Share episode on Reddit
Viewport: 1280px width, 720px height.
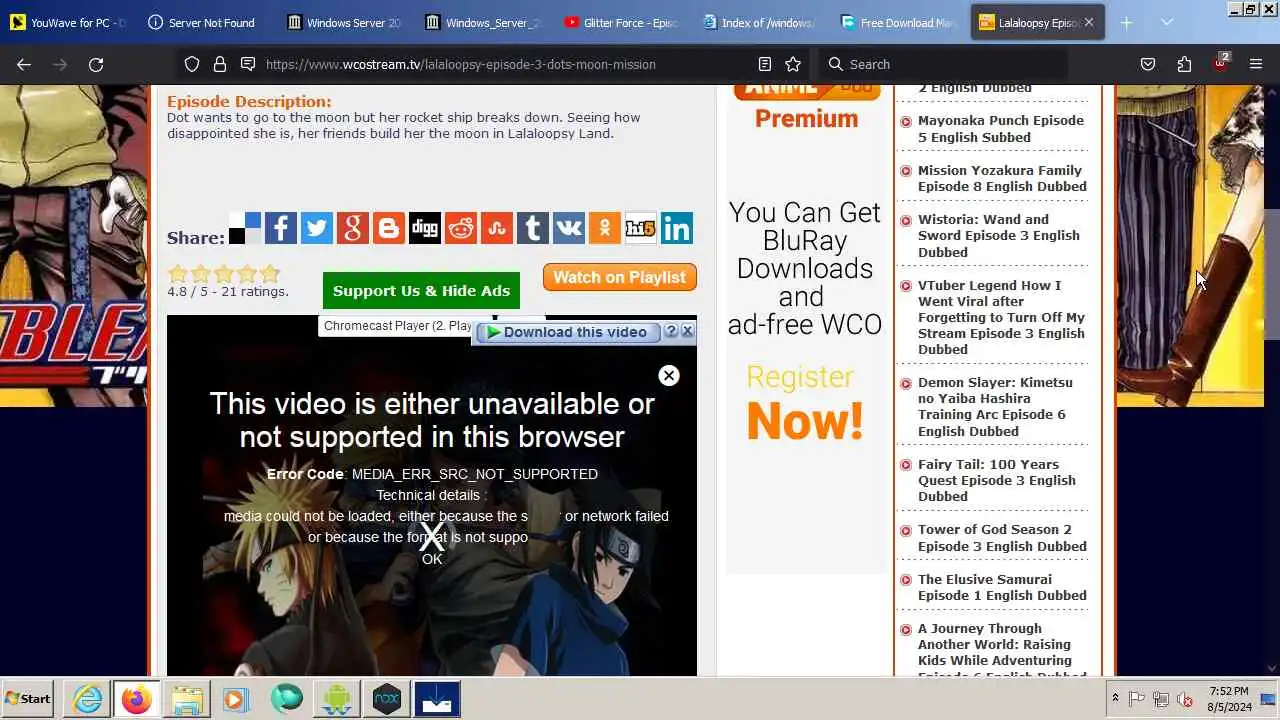[461, 228]
